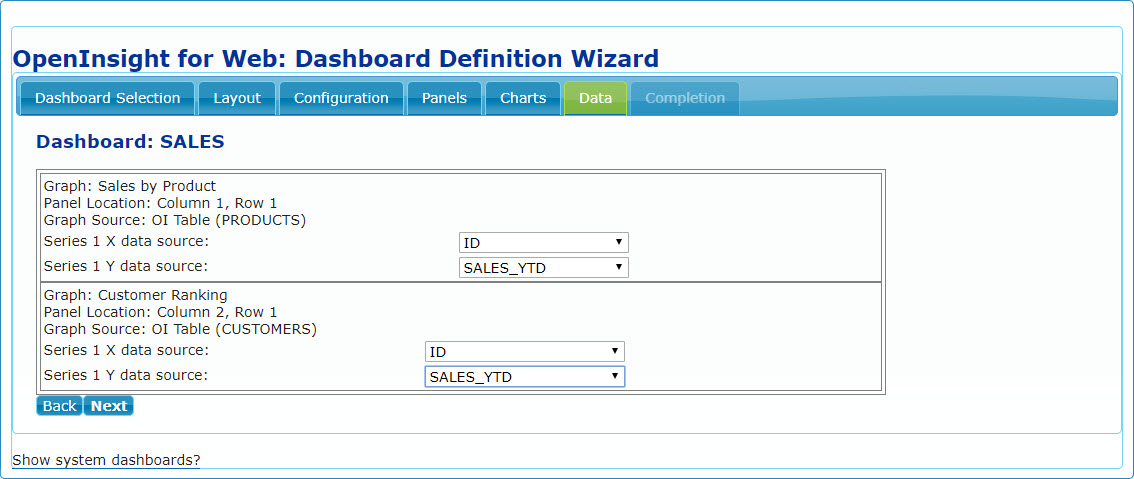Open Customer Ranking X data source dropdown
The width and height of the screenshot is (1134, 479).
tap(524, 352)
